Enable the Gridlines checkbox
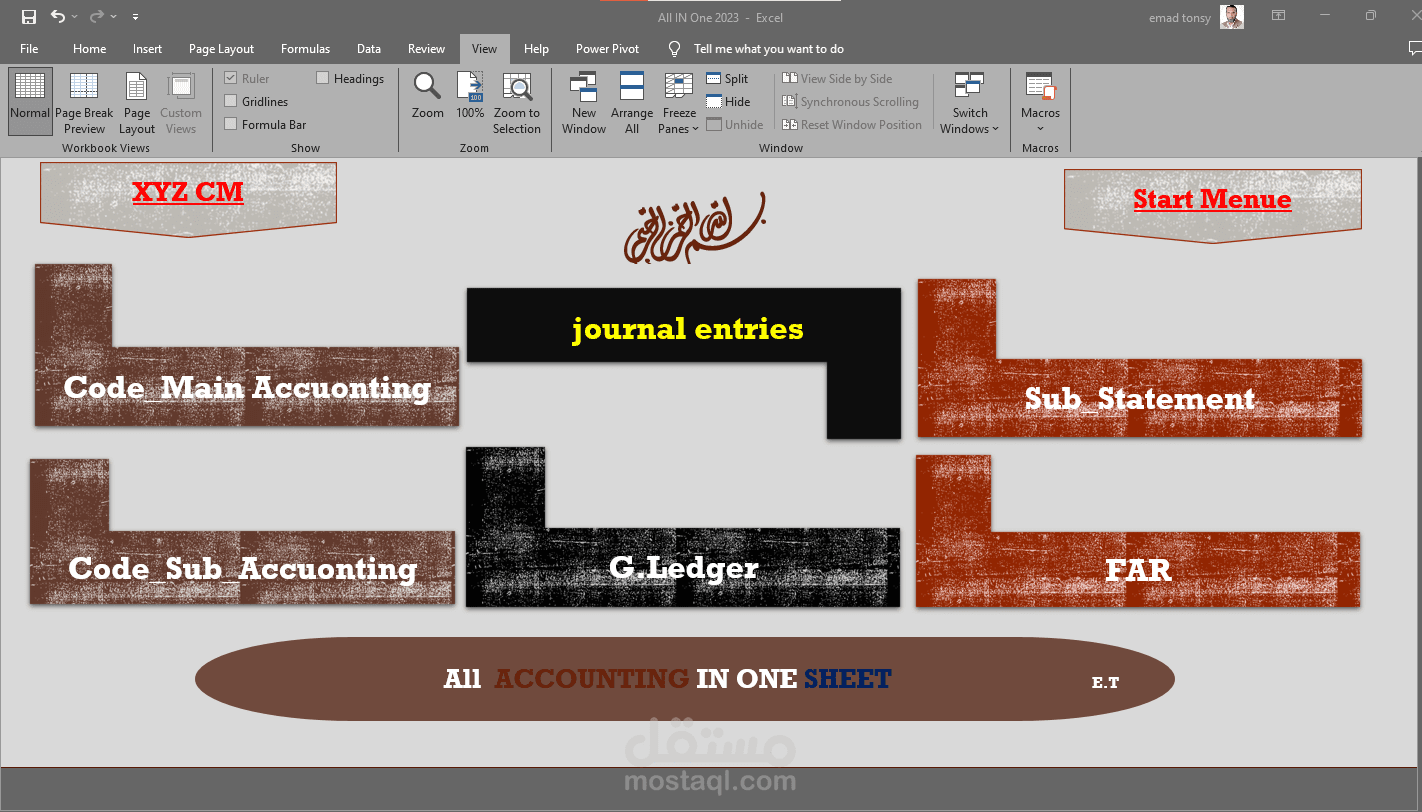Image resolution: width=1422 pixels, height=812 pixels. point(230,101)
